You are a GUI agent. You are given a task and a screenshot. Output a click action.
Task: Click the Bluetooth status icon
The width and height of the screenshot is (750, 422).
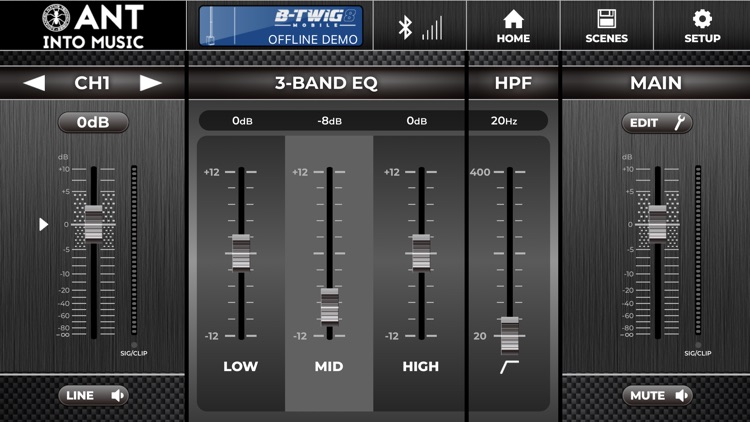[x=405, y=27]
